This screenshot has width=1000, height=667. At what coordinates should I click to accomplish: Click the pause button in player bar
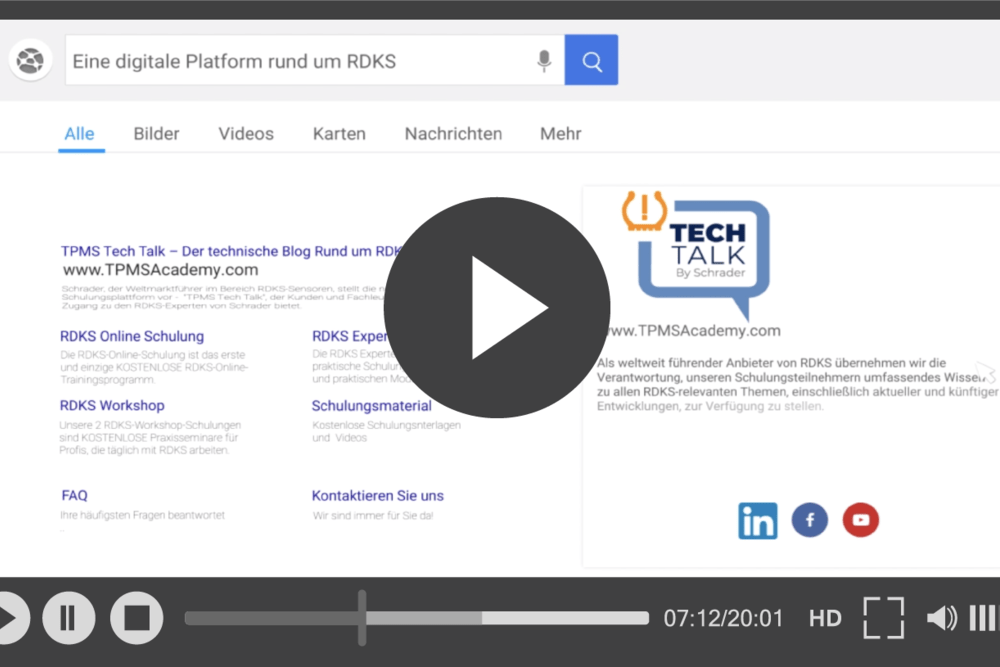click(x=69, y=618)
